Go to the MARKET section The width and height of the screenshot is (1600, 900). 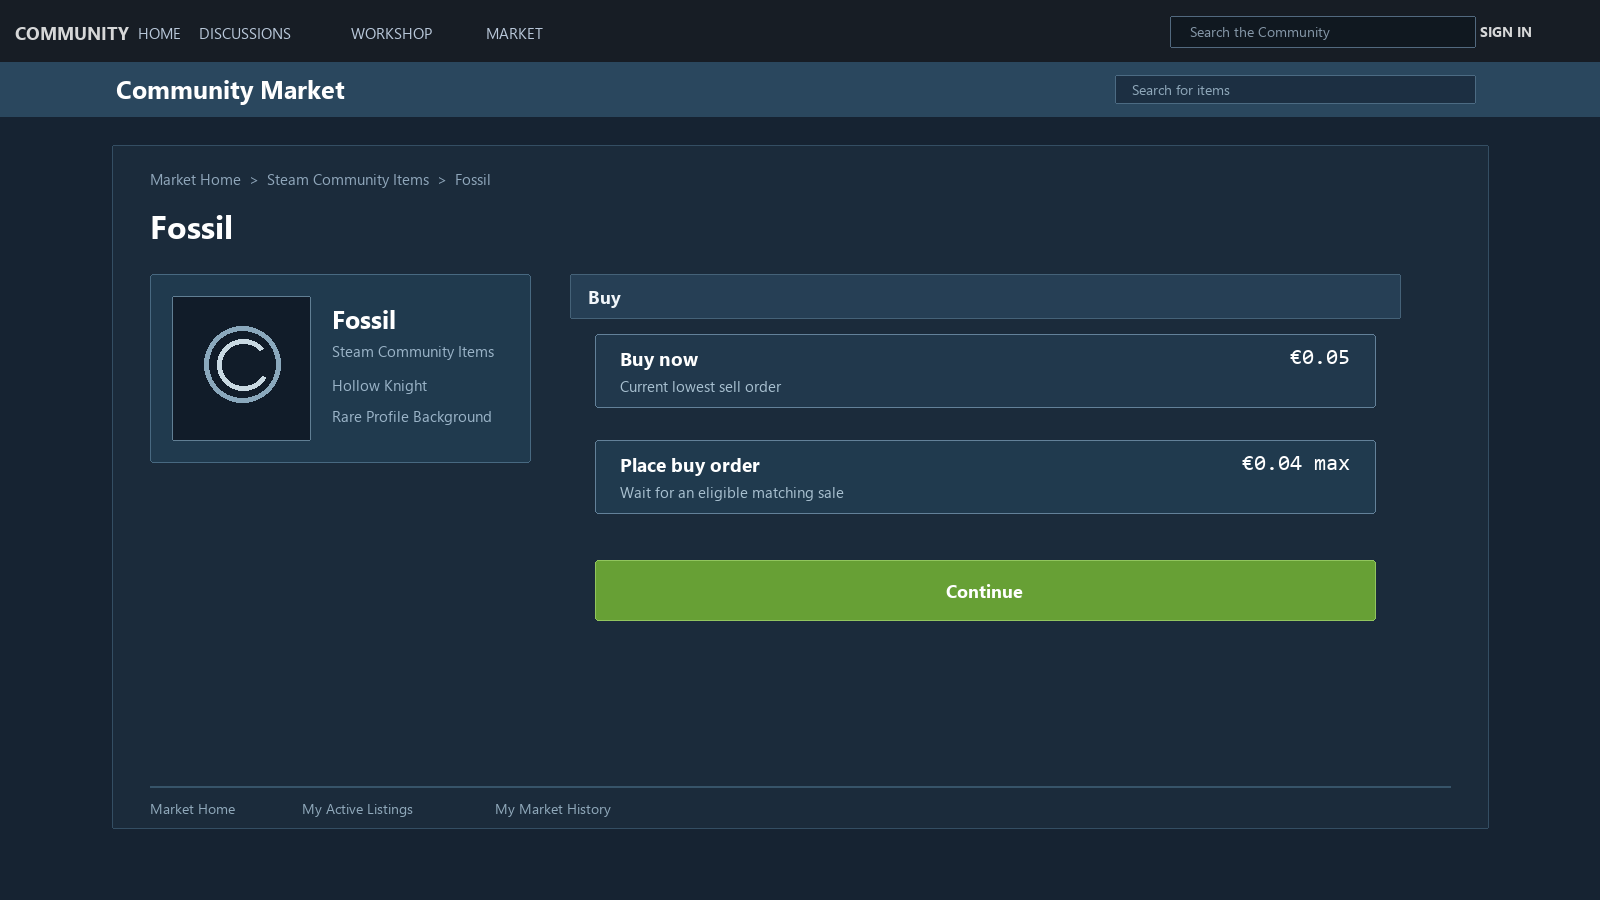tap(514, 33)
